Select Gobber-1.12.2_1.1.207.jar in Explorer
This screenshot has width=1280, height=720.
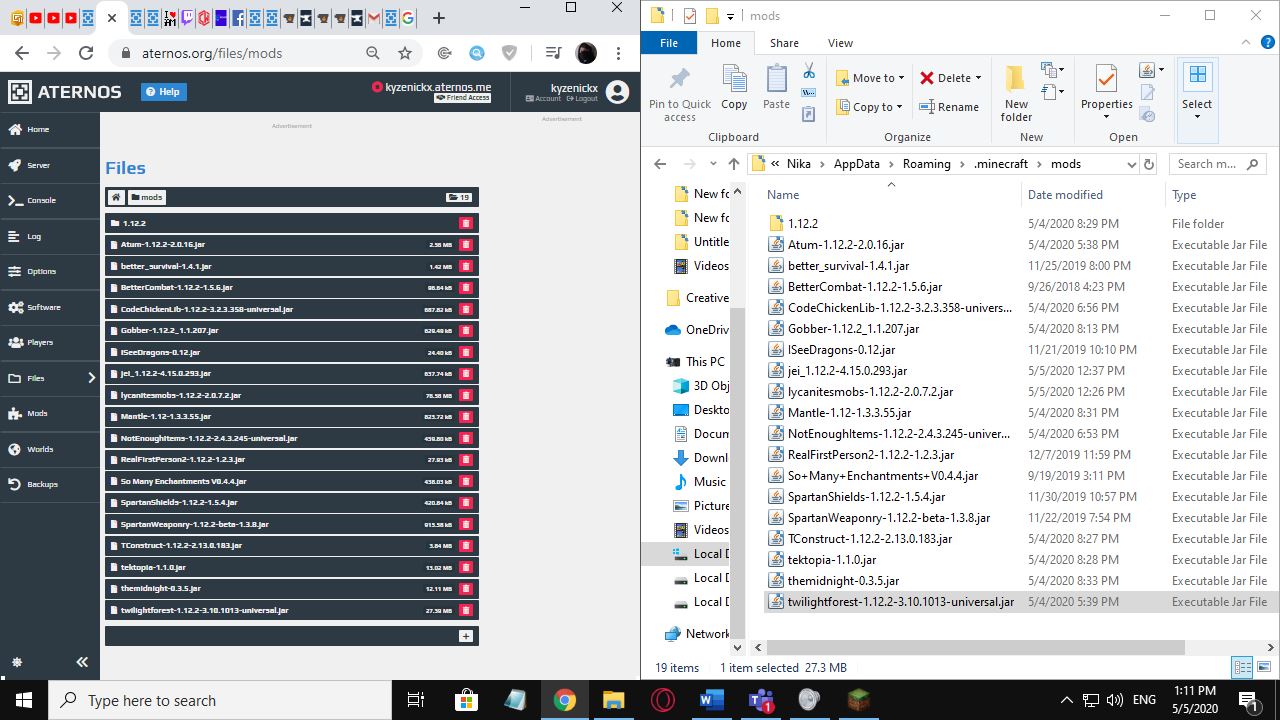pos(853,329)
